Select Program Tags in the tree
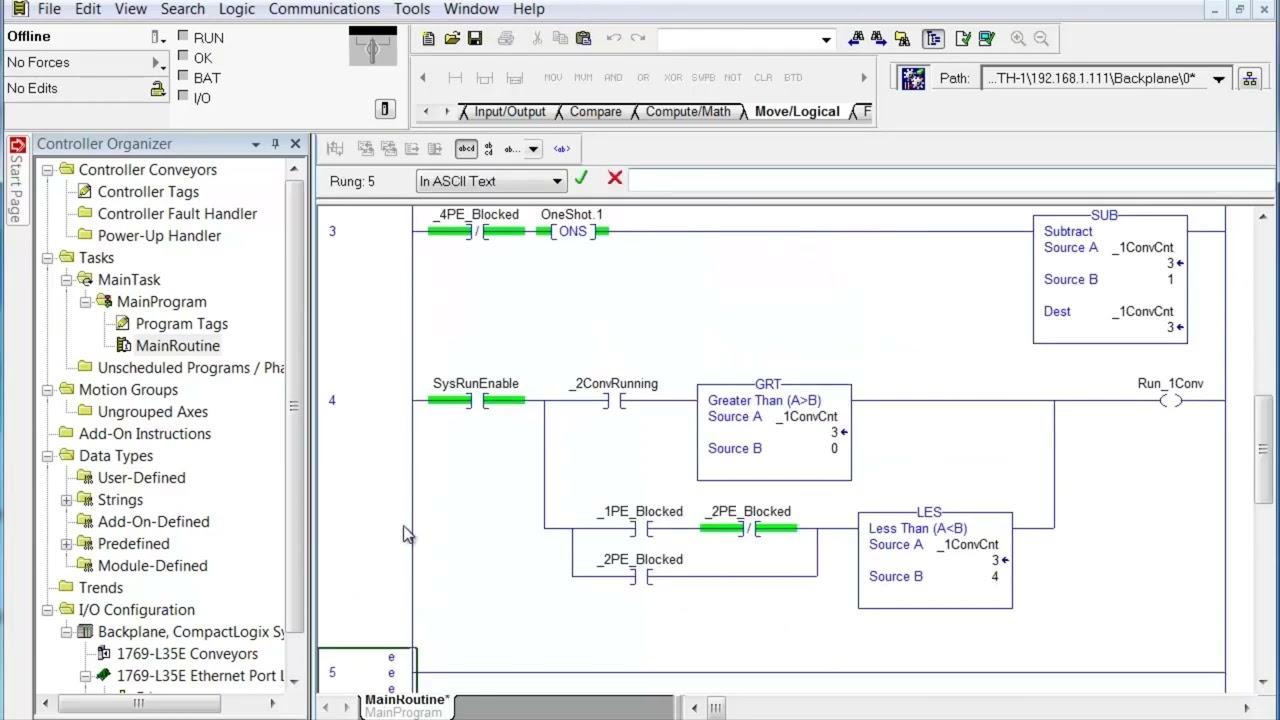 click(x=181, y=324)
